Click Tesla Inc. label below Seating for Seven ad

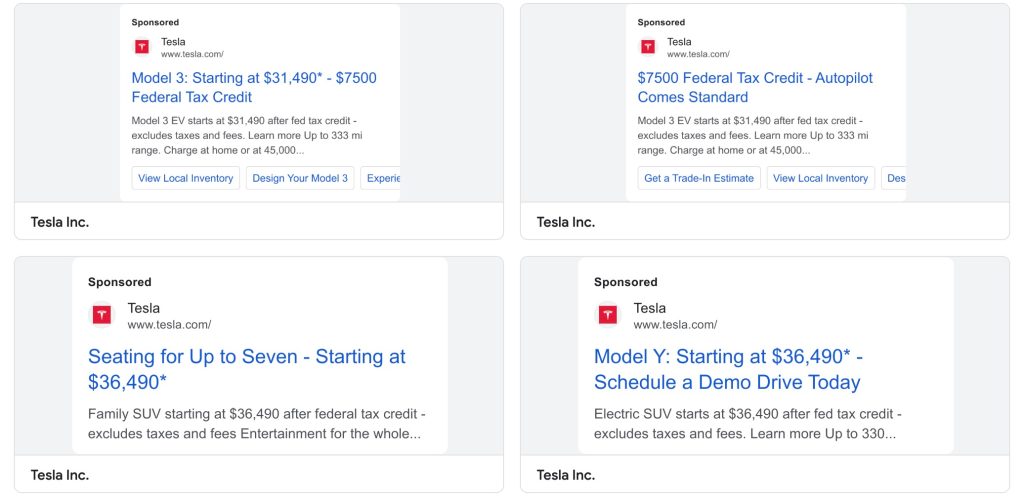(x=60, y=475)
